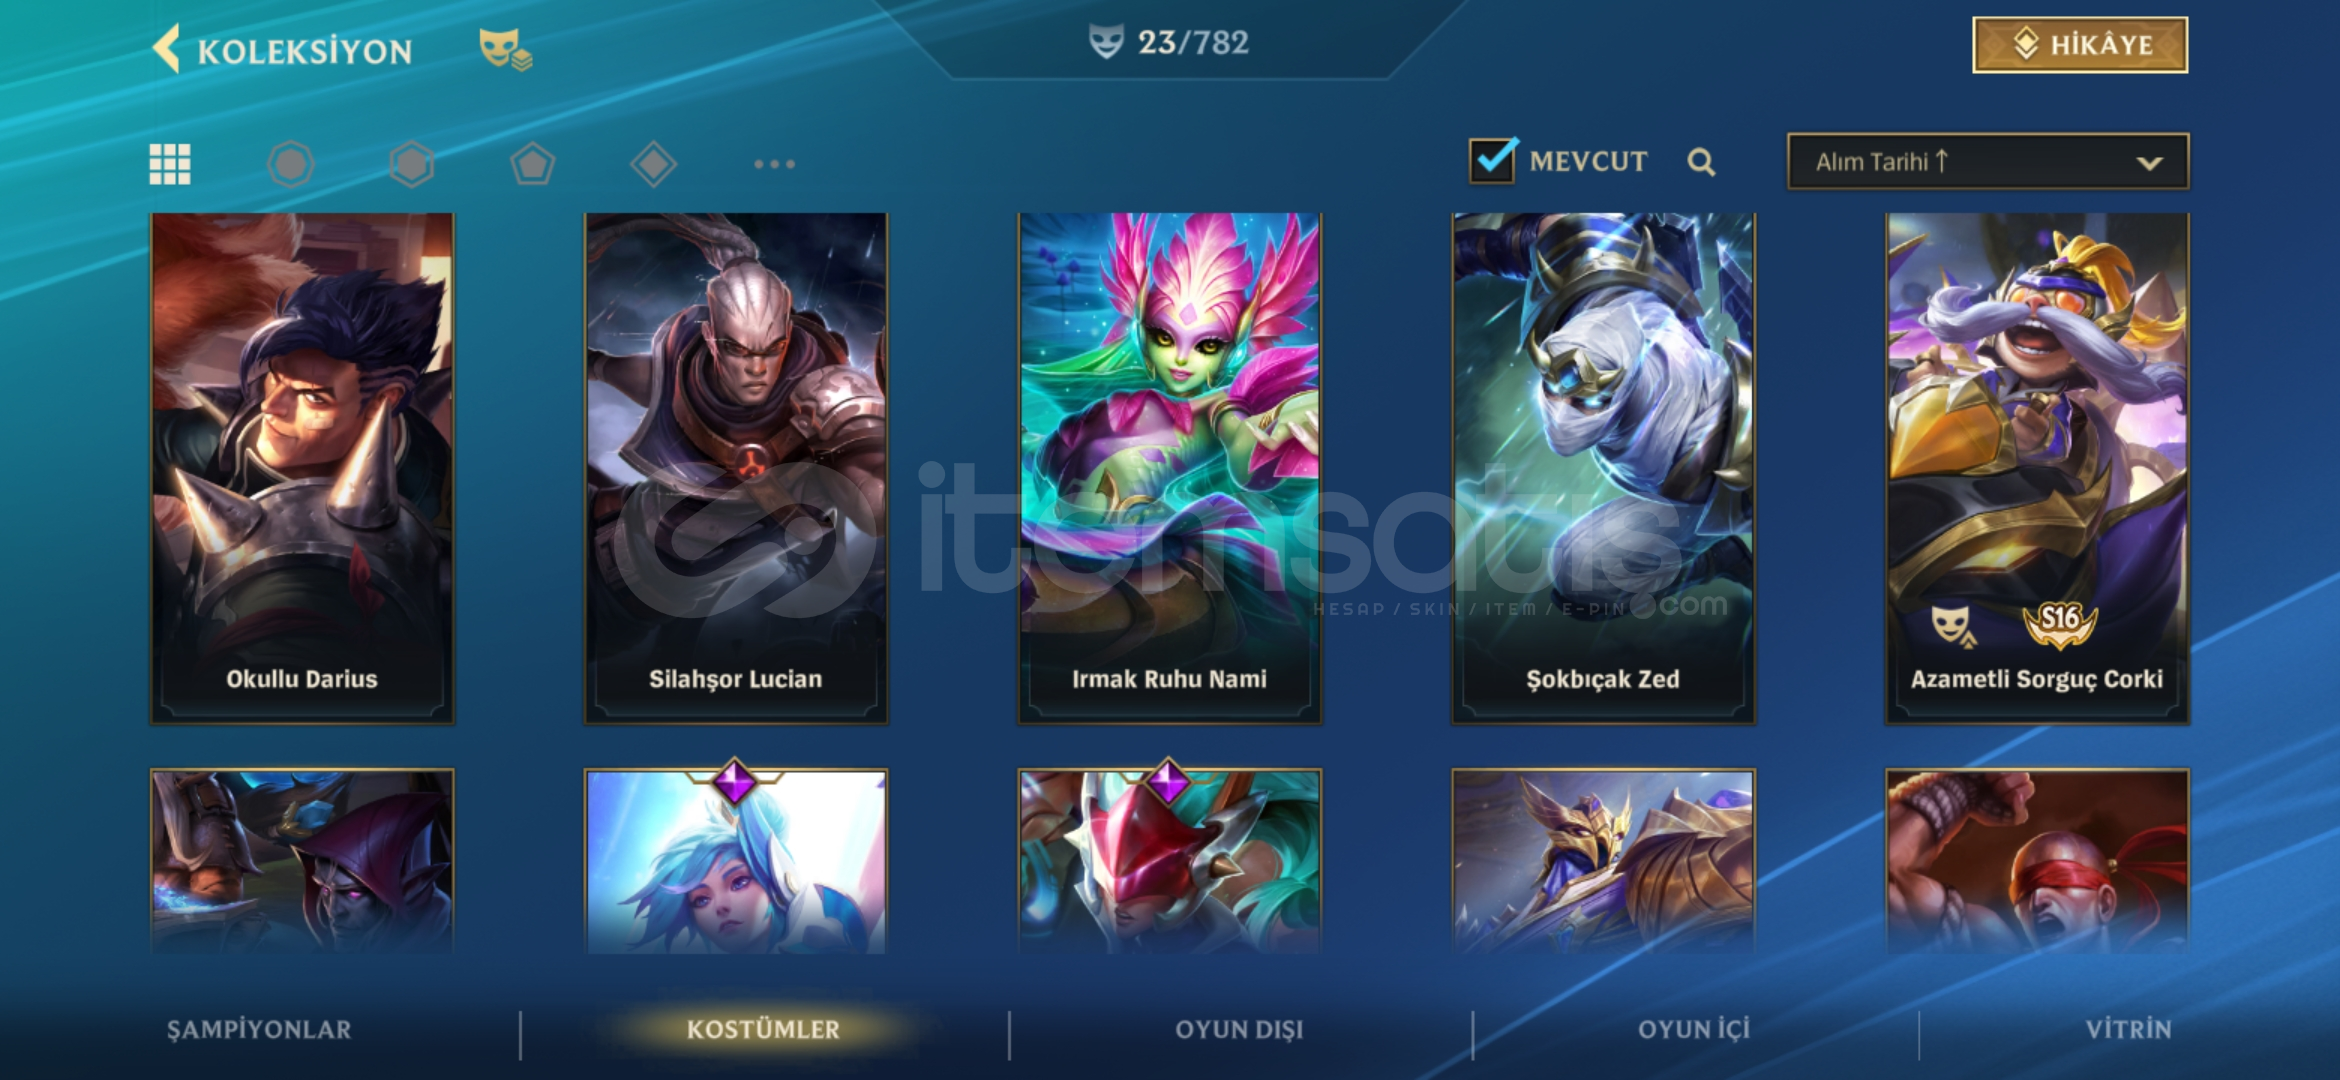Filter by diamond rarity tier icon
This screenshot has height=1080, width=2340.
[654, 164]
